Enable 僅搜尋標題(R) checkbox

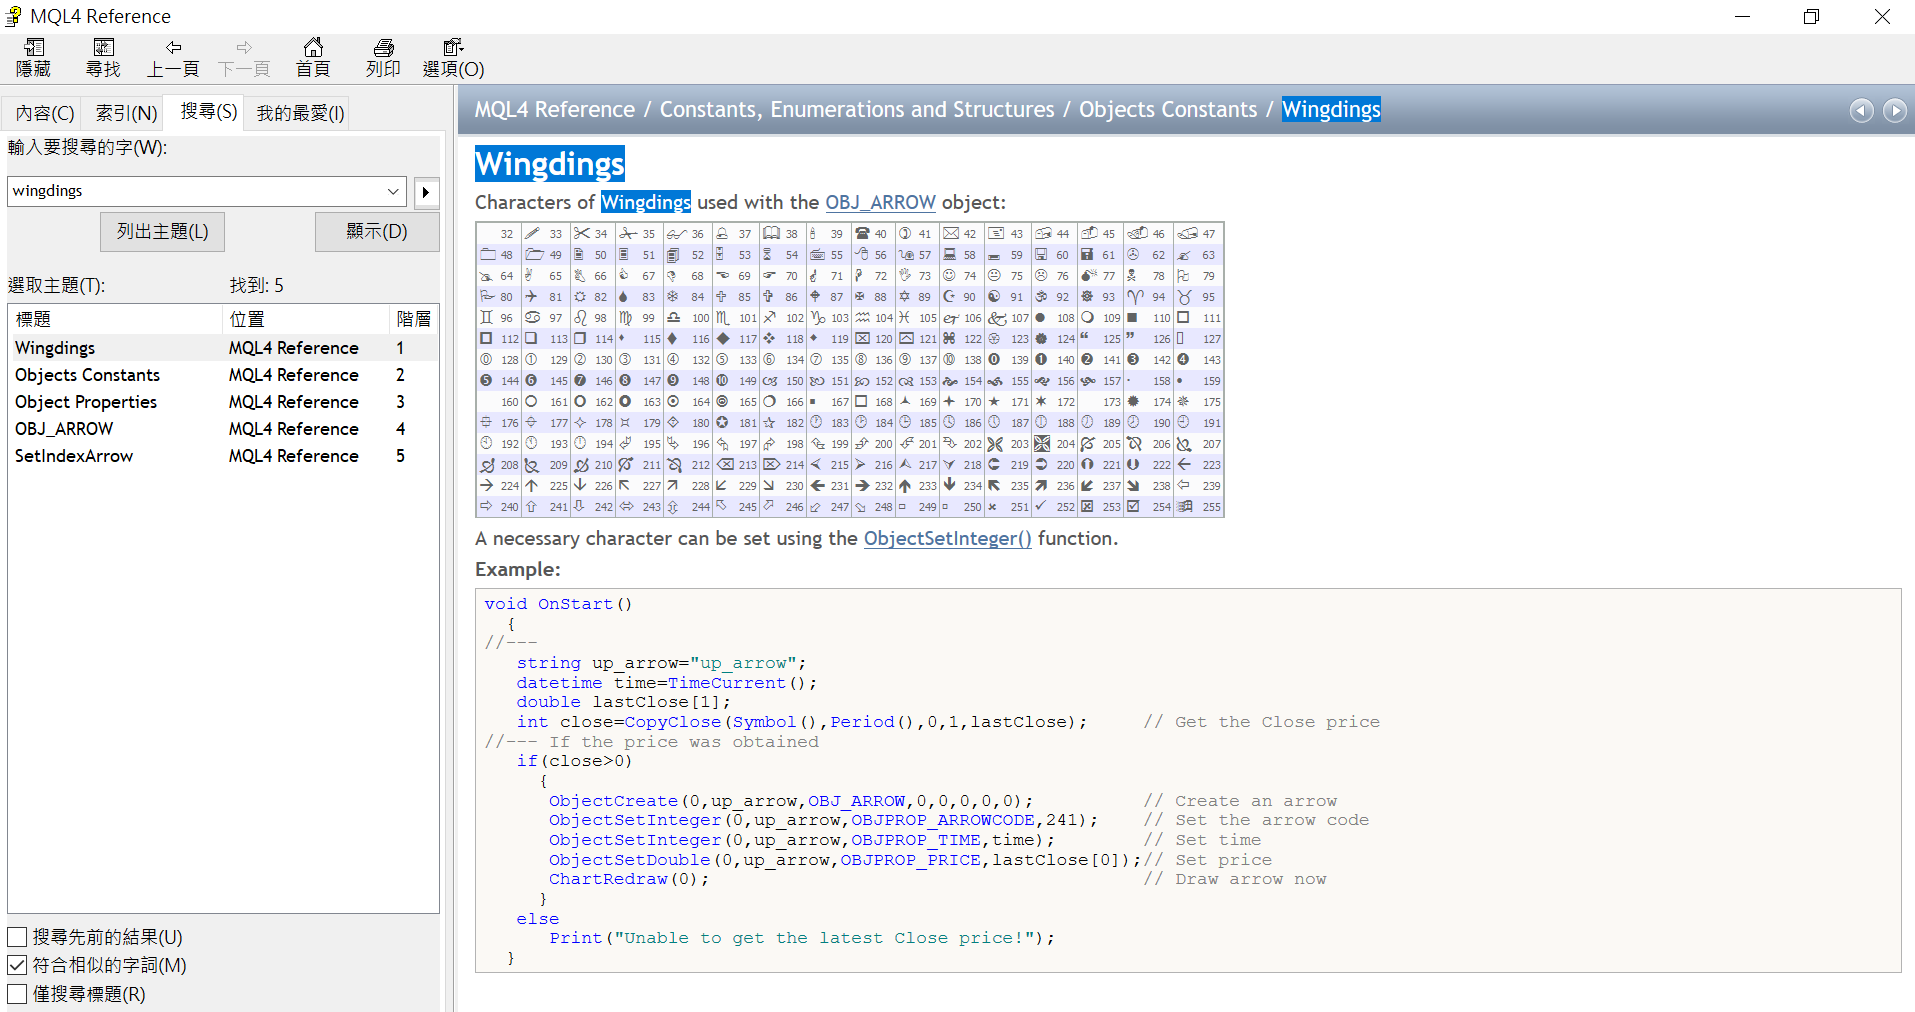point(17,994)
